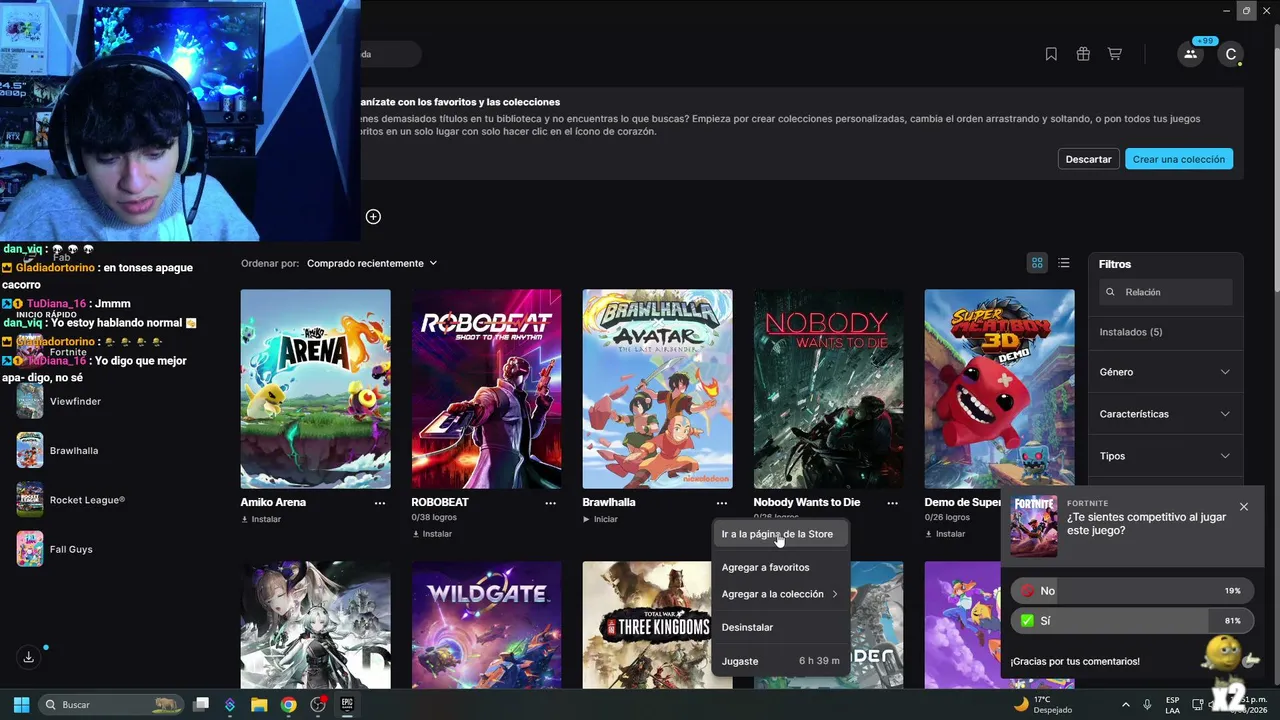Open ROBOBEAT cover thumbnail
This screenshot has height=720, width=1280.
(487, 389)
